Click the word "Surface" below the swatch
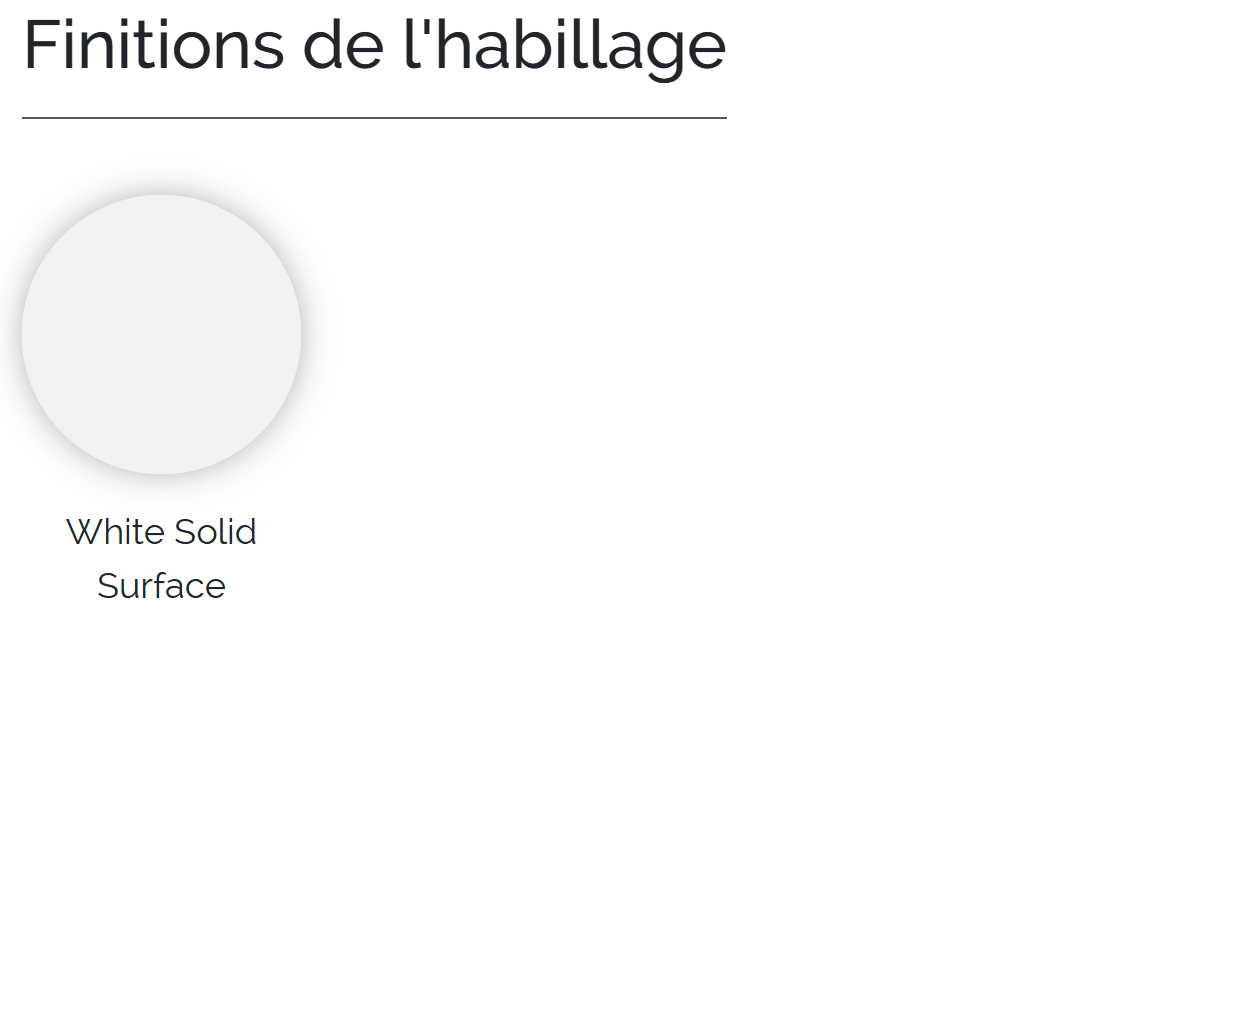 point(161,586)
